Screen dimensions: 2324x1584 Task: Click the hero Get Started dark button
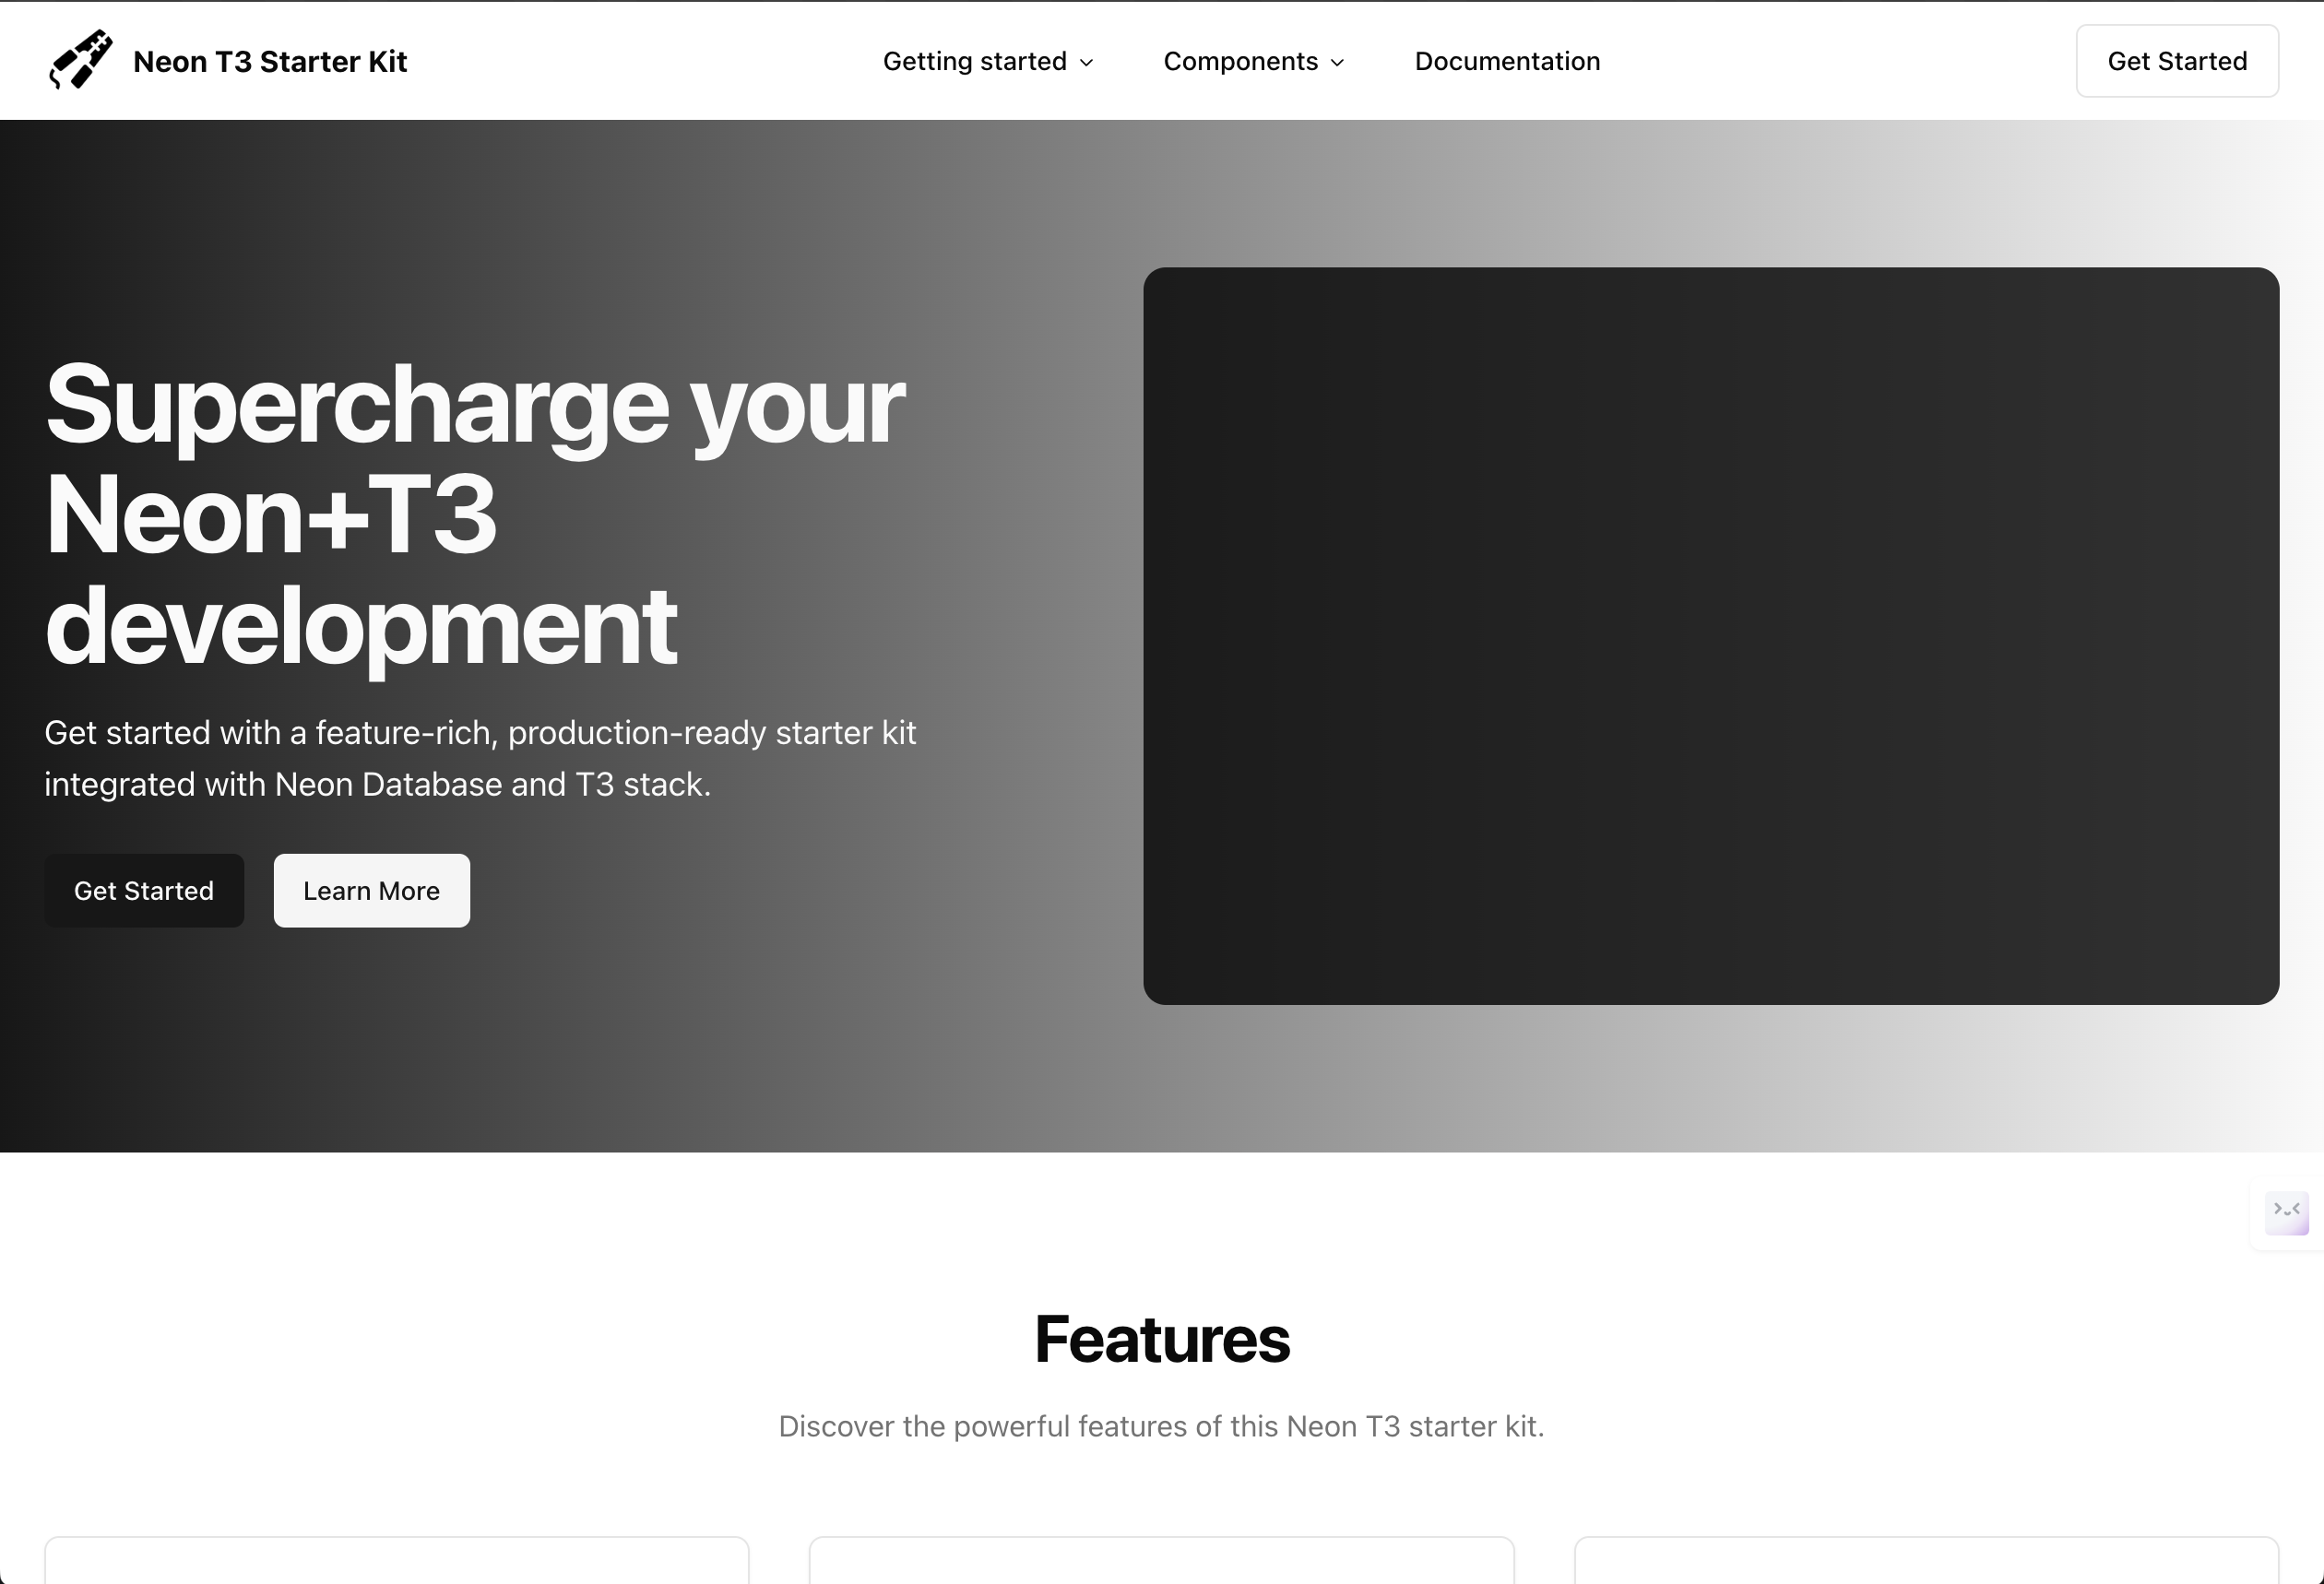144,890
